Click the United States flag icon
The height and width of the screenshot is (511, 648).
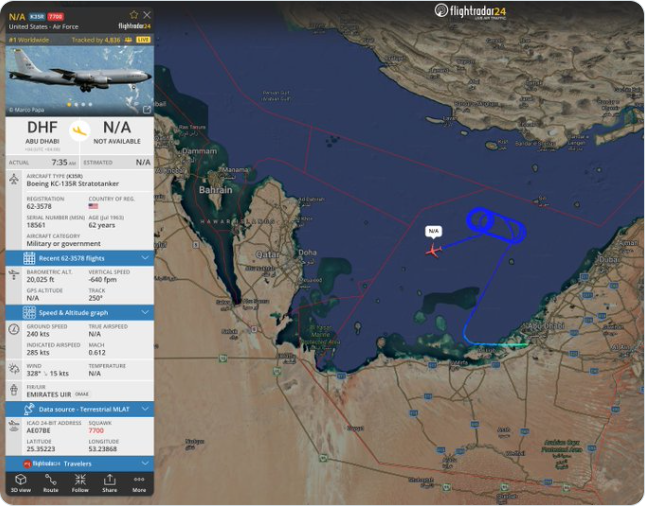(93, 206)
